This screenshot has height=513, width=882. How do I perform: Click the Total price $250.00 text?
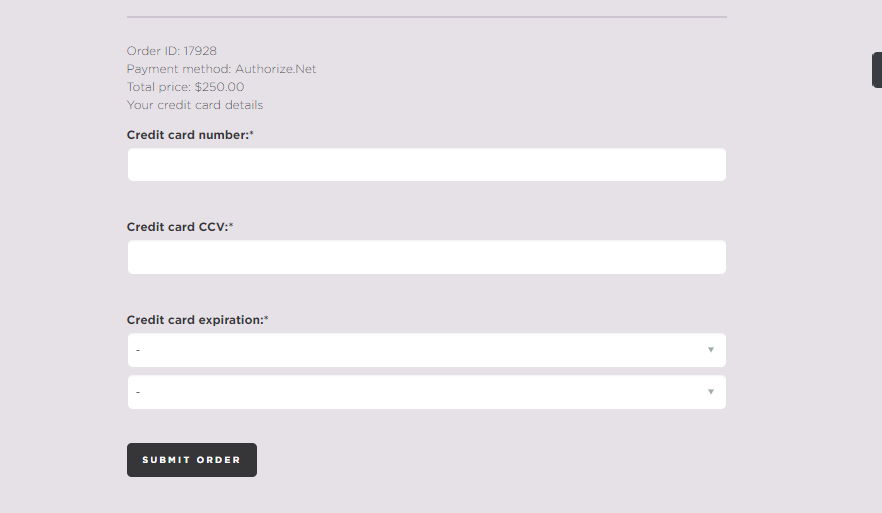click(x=185, y=87)
